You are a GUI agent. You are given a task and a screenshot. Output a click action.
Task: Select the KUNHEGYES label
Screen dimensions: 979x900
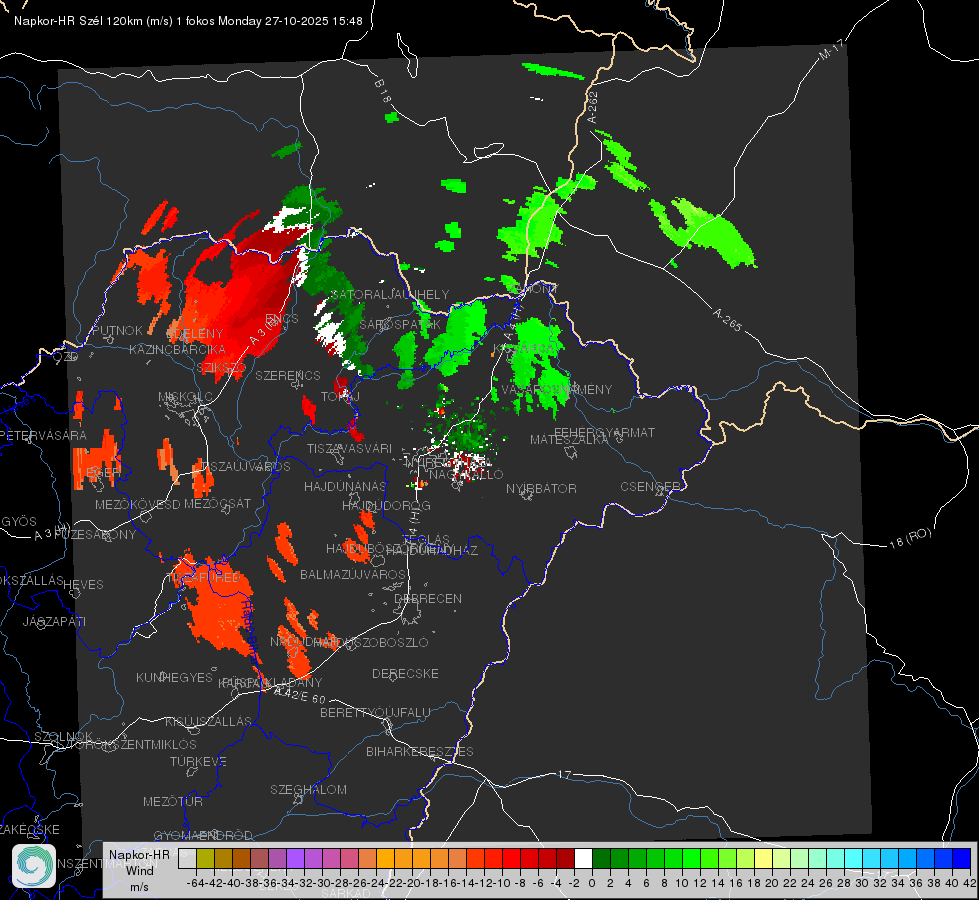174,678
